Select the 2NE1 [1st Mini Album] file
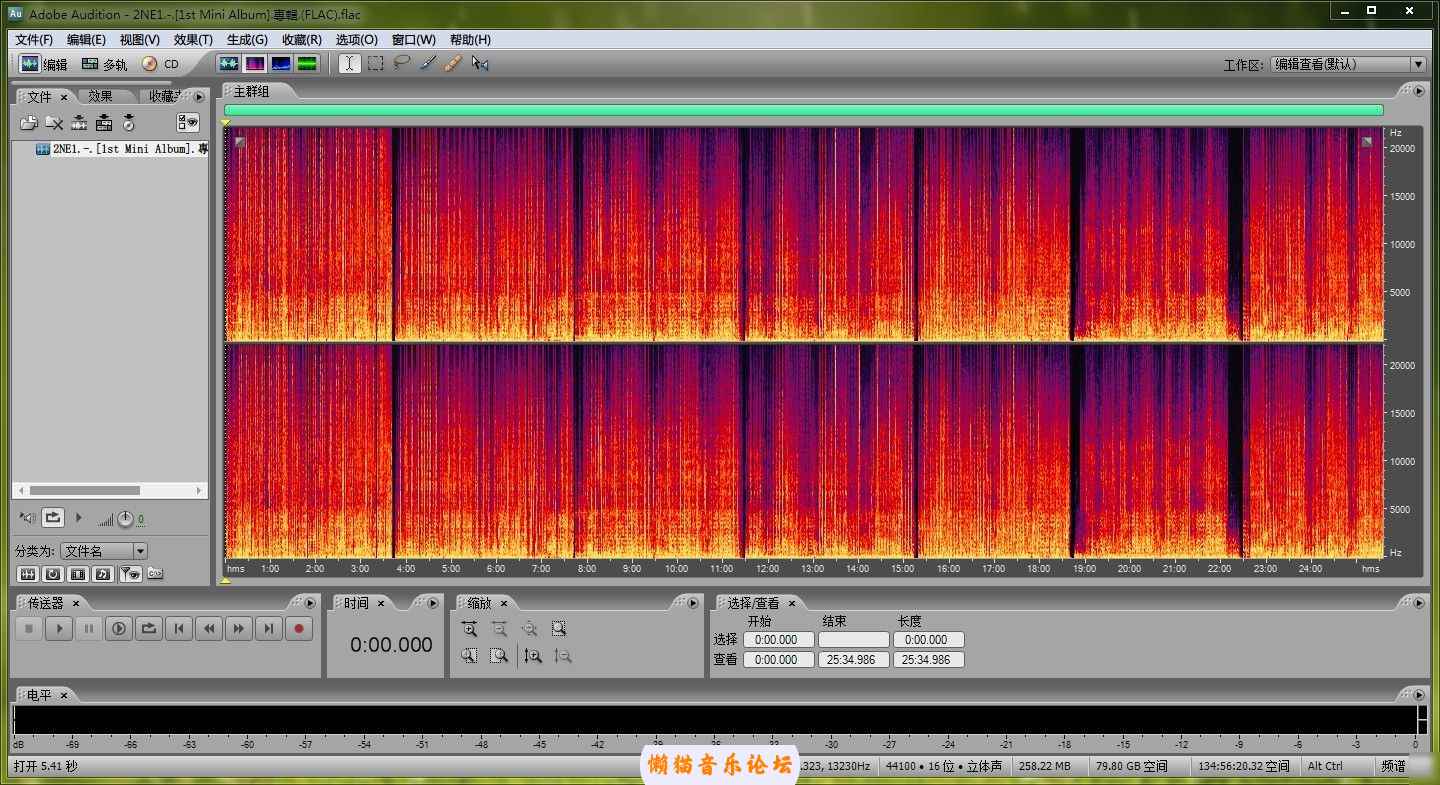Screen dimensions: 1440x785 (x=122, y=149)
